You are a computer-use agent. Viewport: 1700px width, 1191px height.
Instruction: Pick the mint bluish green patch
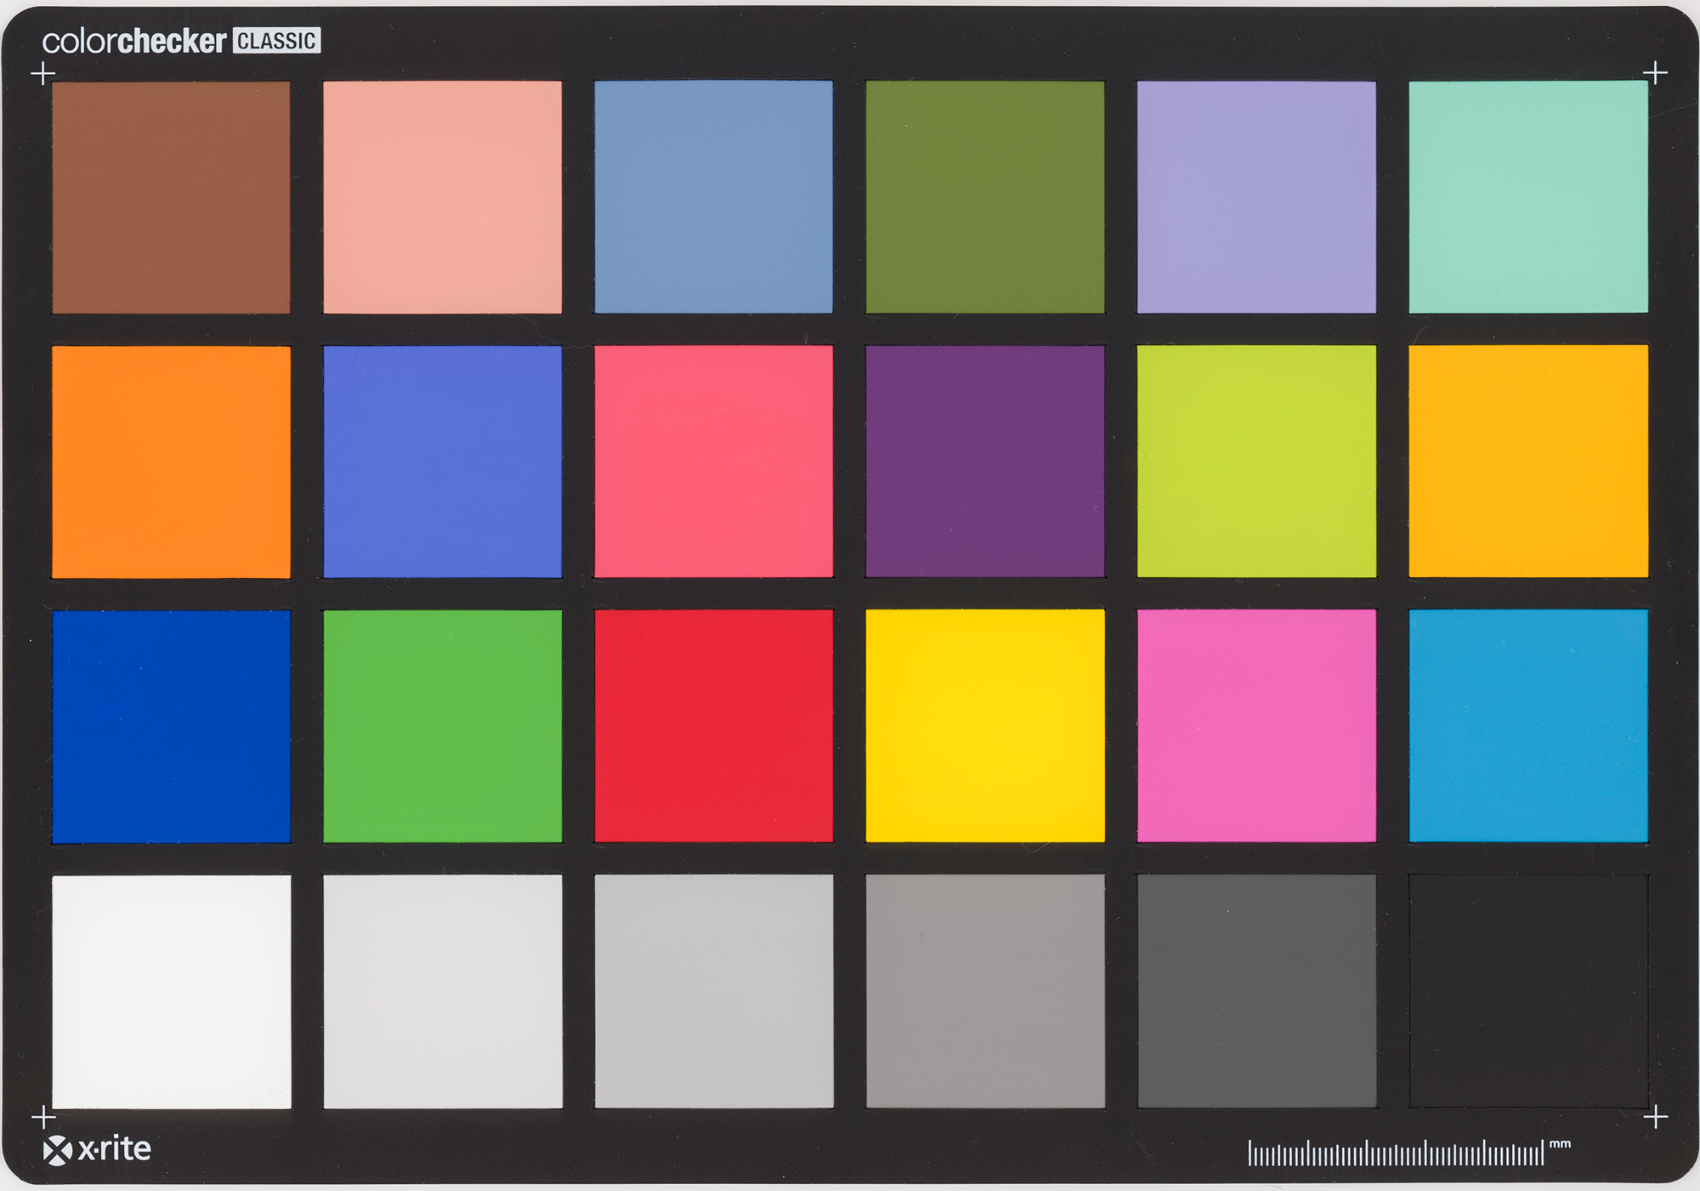1528,197
